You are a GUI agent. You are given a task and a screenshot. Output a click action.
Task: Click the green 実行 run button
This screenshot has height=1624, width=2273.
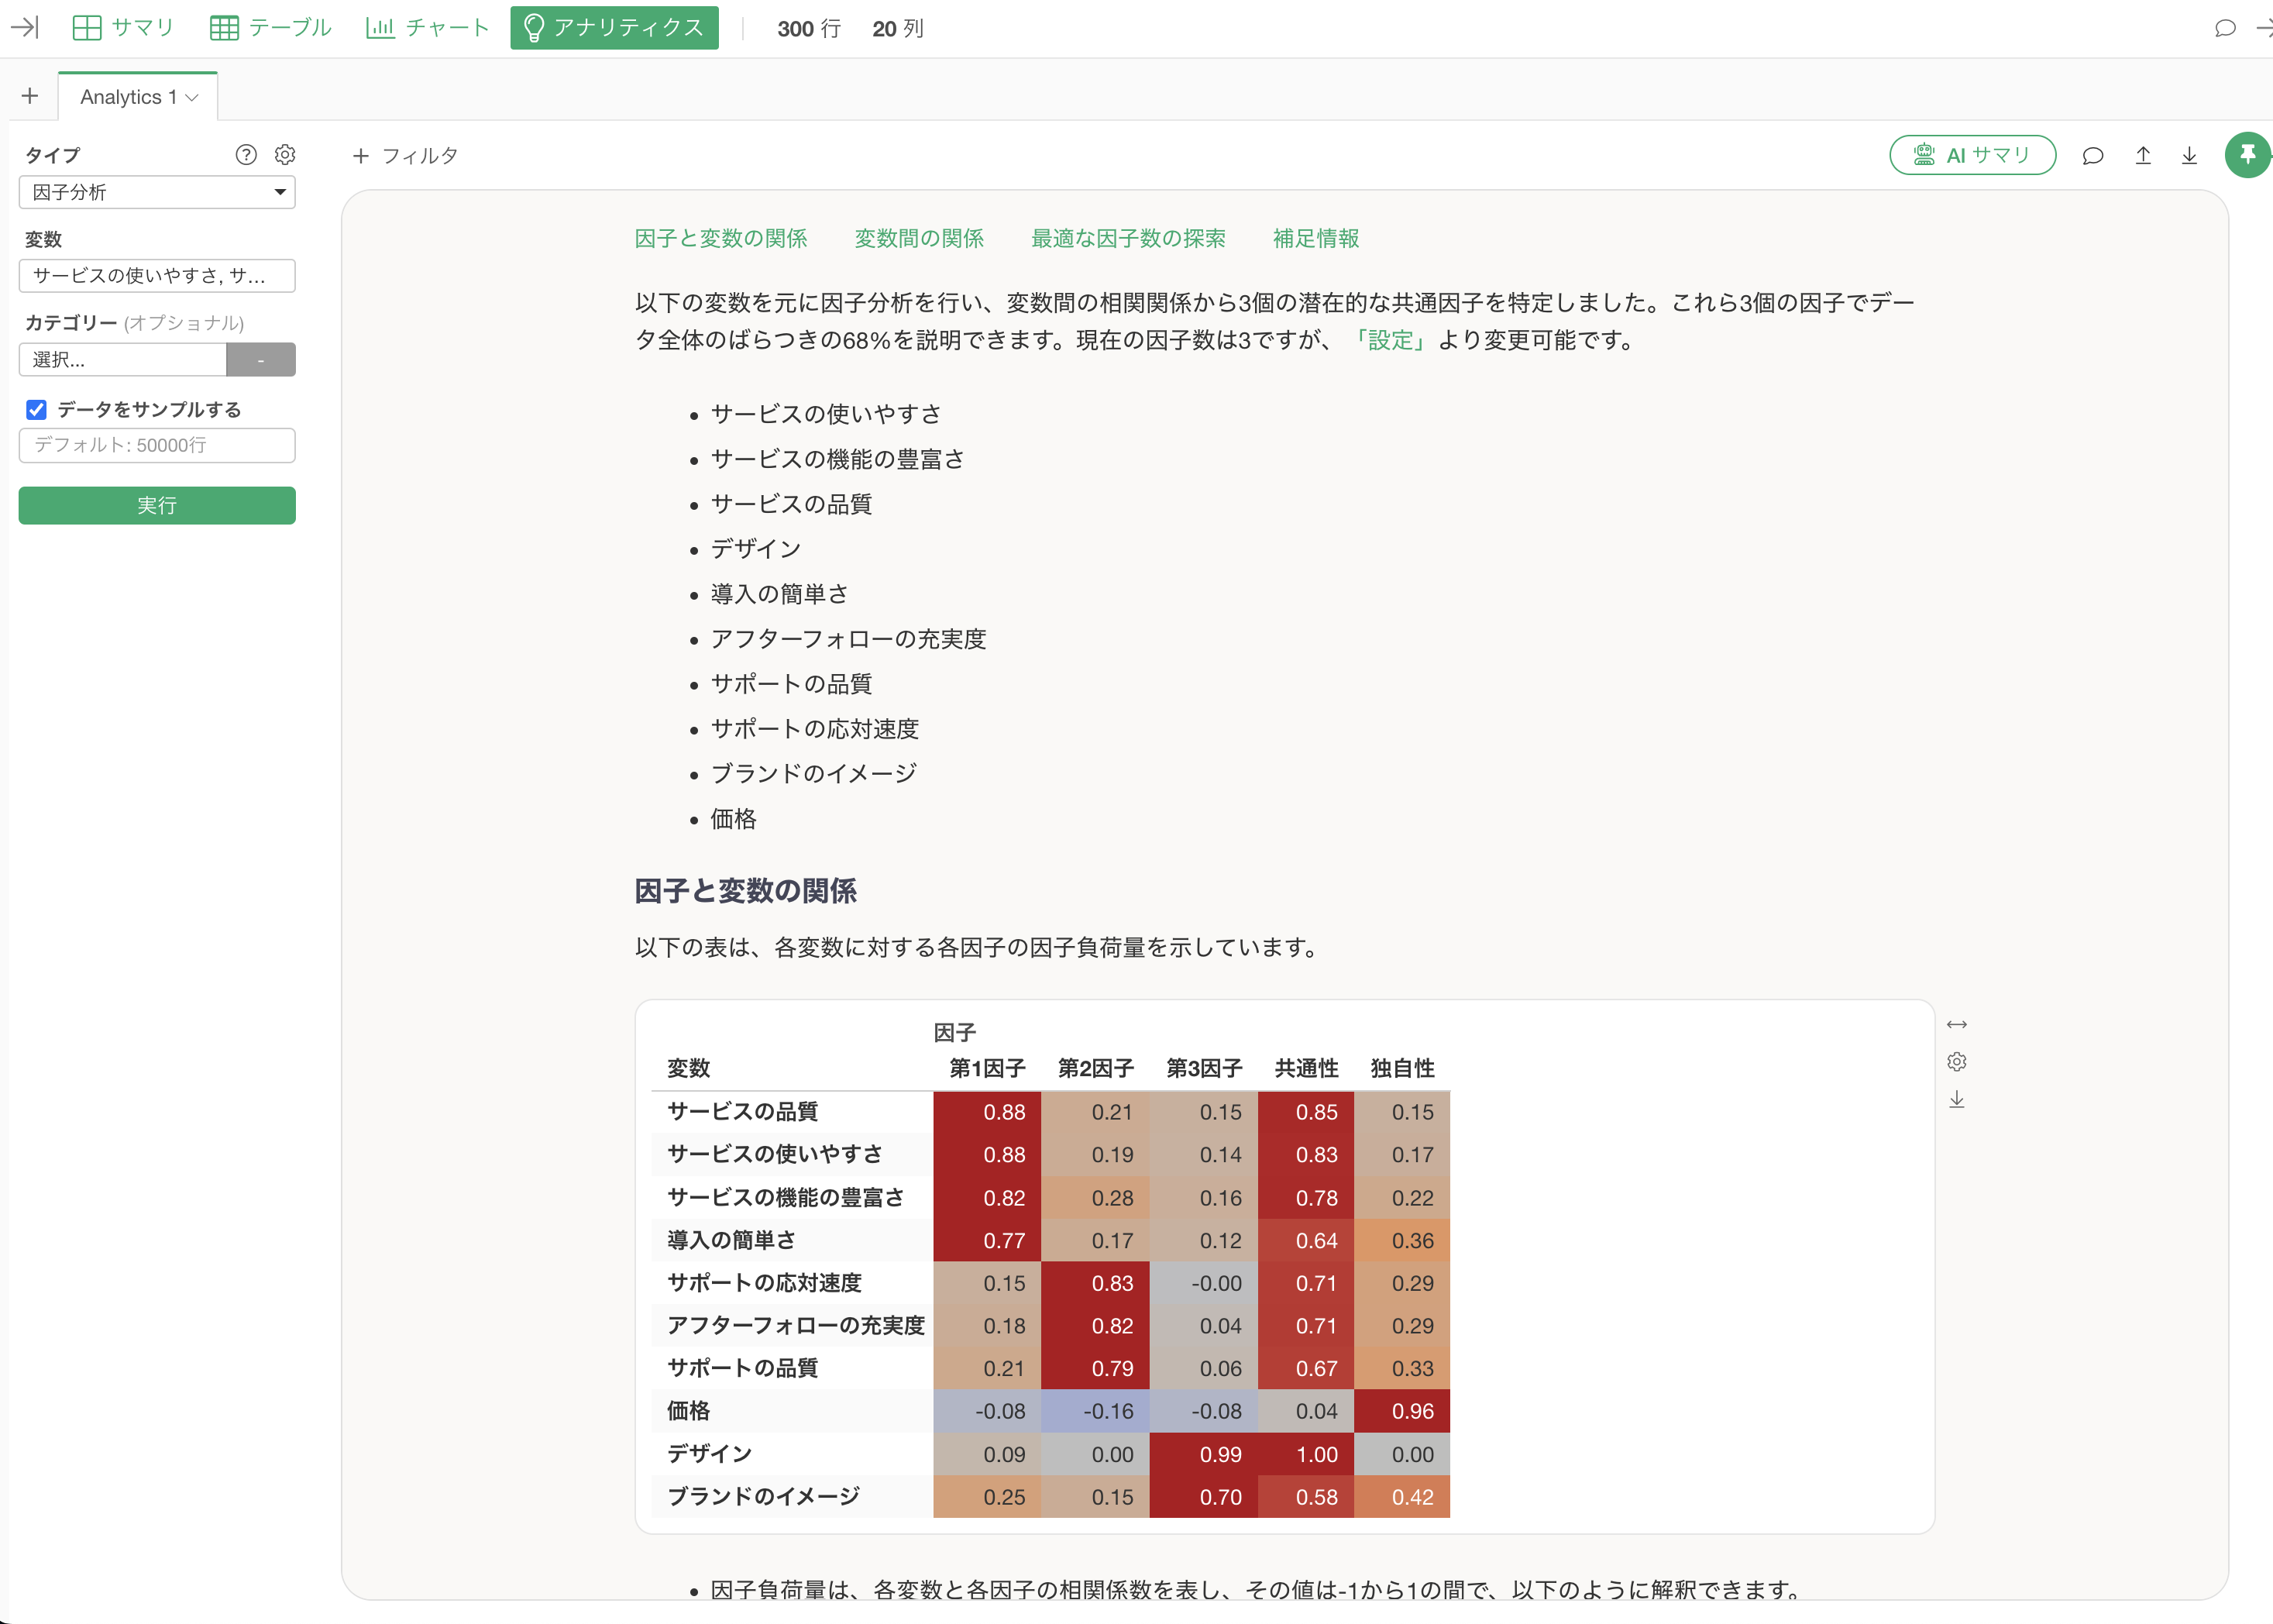[157, 505]
